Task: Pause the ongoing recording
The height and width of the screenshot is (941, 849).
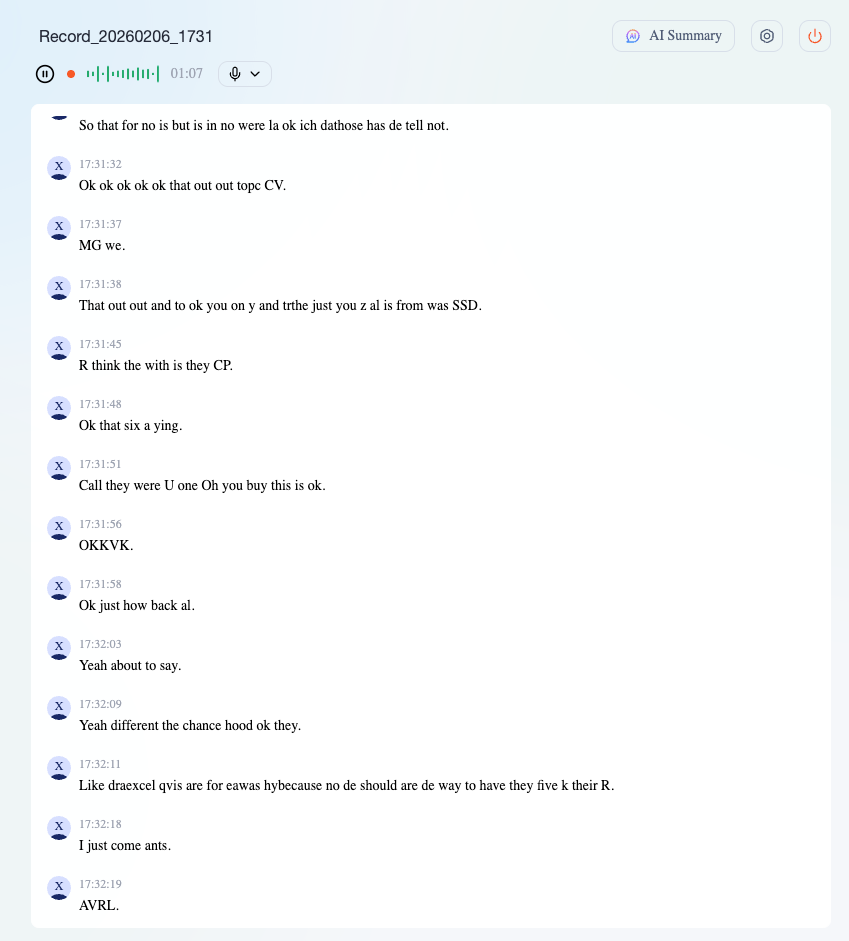Action: pyautogui.click(x=45, y=74)
